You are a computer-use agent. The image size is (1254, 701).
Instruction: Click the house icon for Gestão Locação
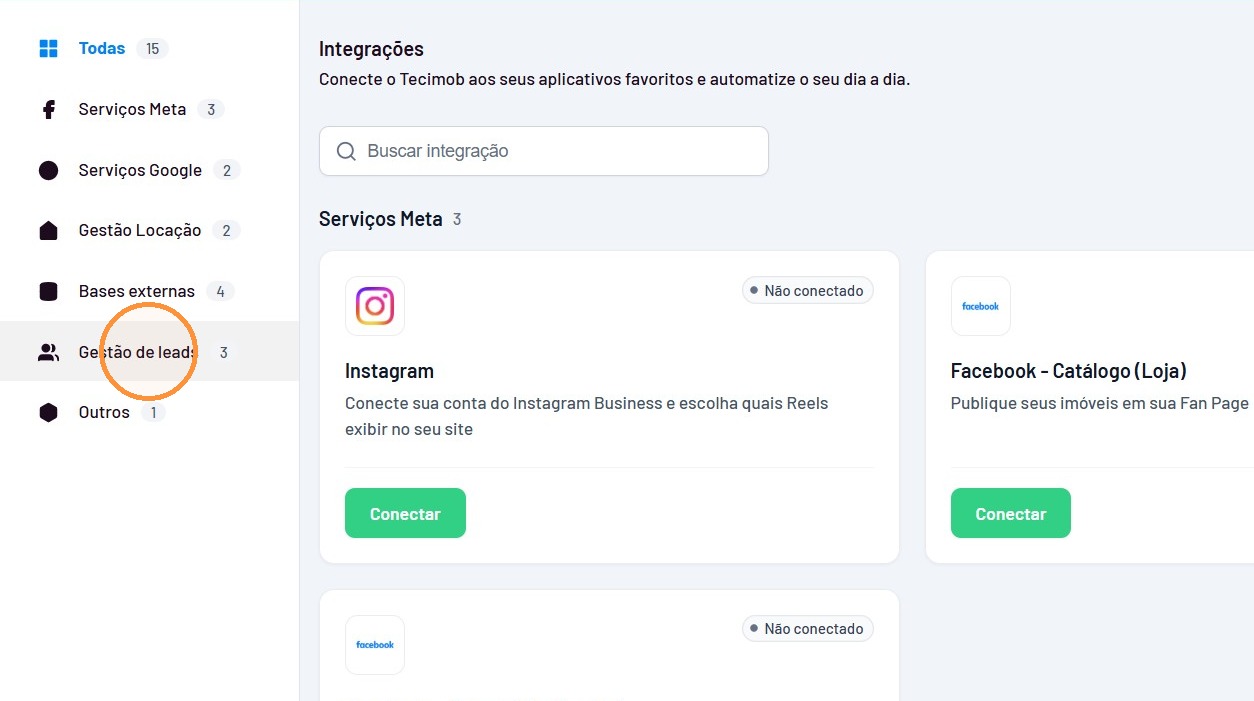pos(48,231)
